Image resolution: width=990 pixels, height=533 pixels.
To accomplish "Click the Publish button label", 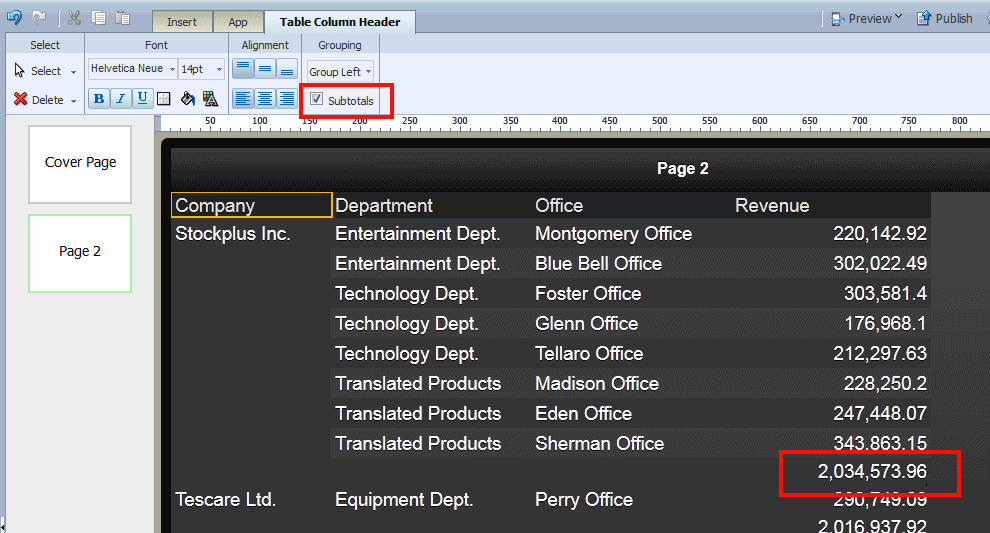I will tap(953, 18).
